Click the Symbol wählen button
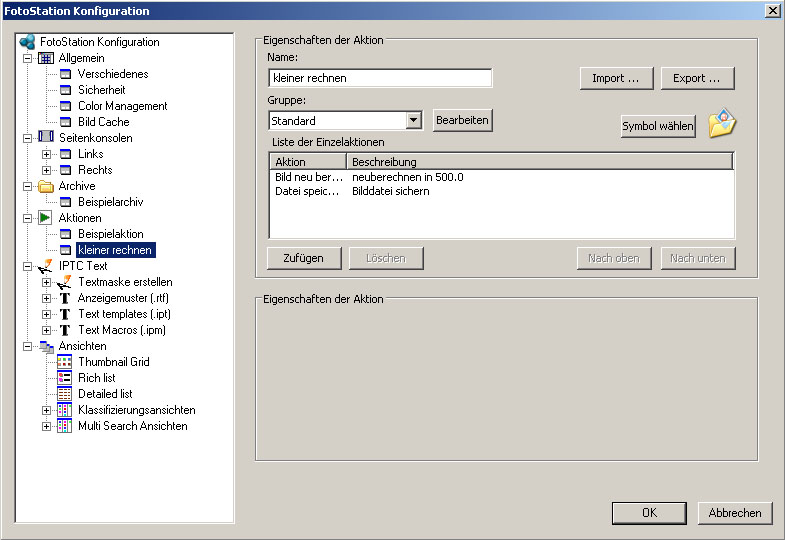This screenshot has width=785, height=540. (x=658, y=126)
